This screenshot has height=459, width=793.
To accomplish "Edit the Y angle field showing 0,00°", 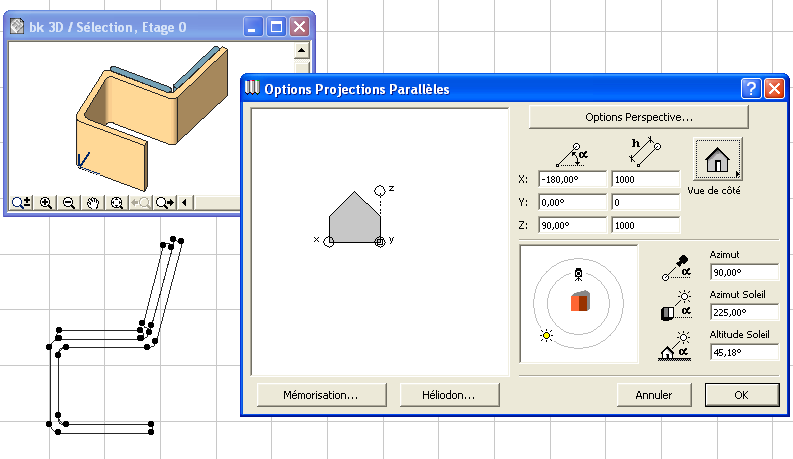I will tap(572, 203).
